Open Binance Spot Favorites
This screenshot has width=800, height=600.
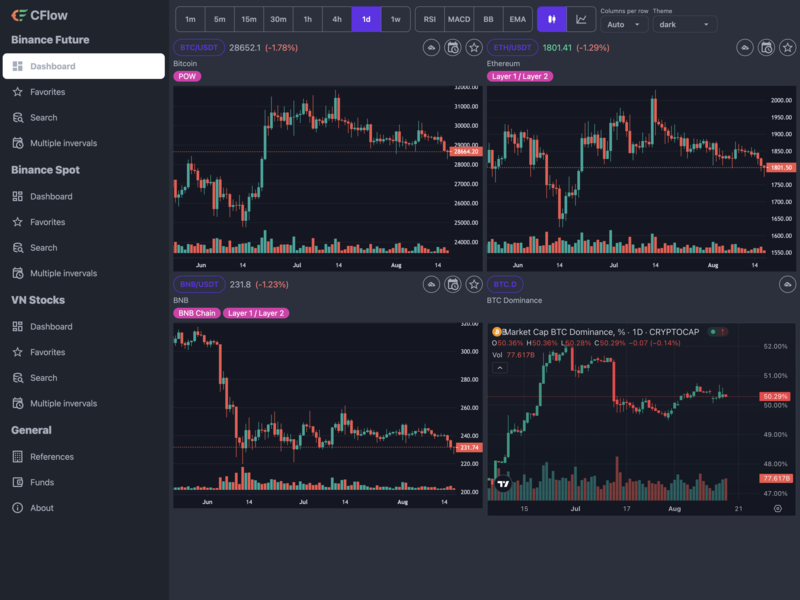tap(47, 222)
